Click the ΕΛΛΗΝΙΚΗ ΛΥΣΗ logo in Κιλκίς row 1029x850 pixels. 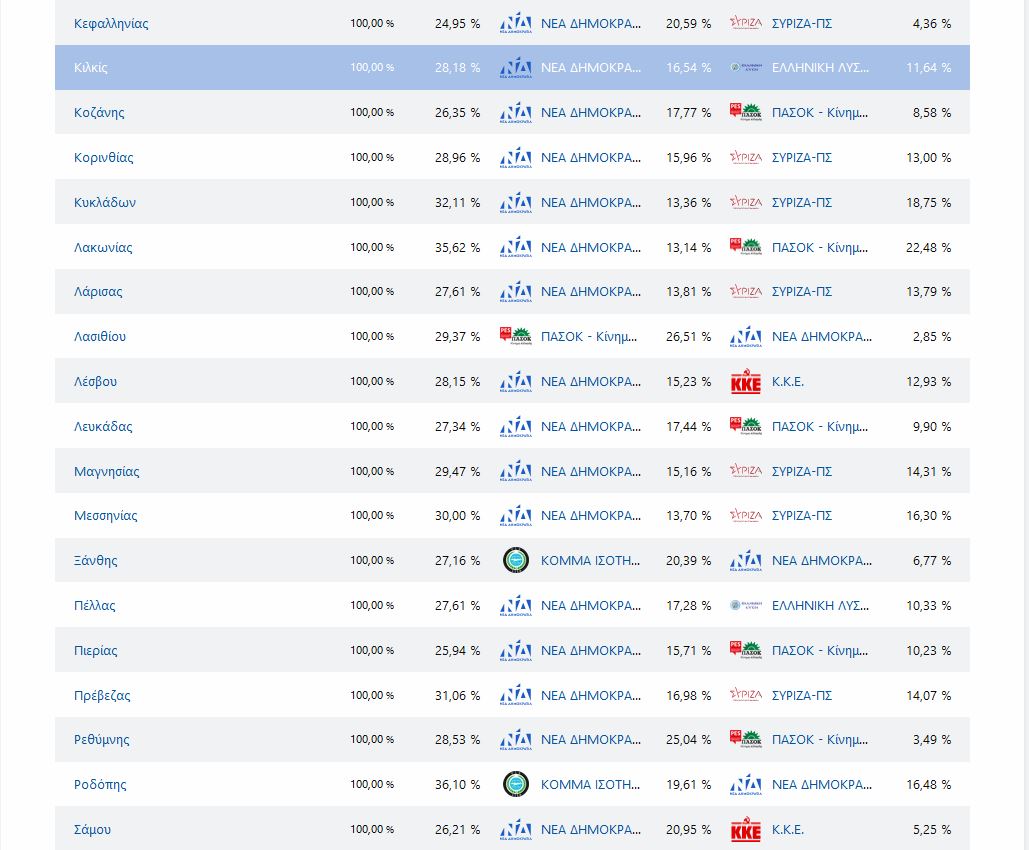pos(745,68)
